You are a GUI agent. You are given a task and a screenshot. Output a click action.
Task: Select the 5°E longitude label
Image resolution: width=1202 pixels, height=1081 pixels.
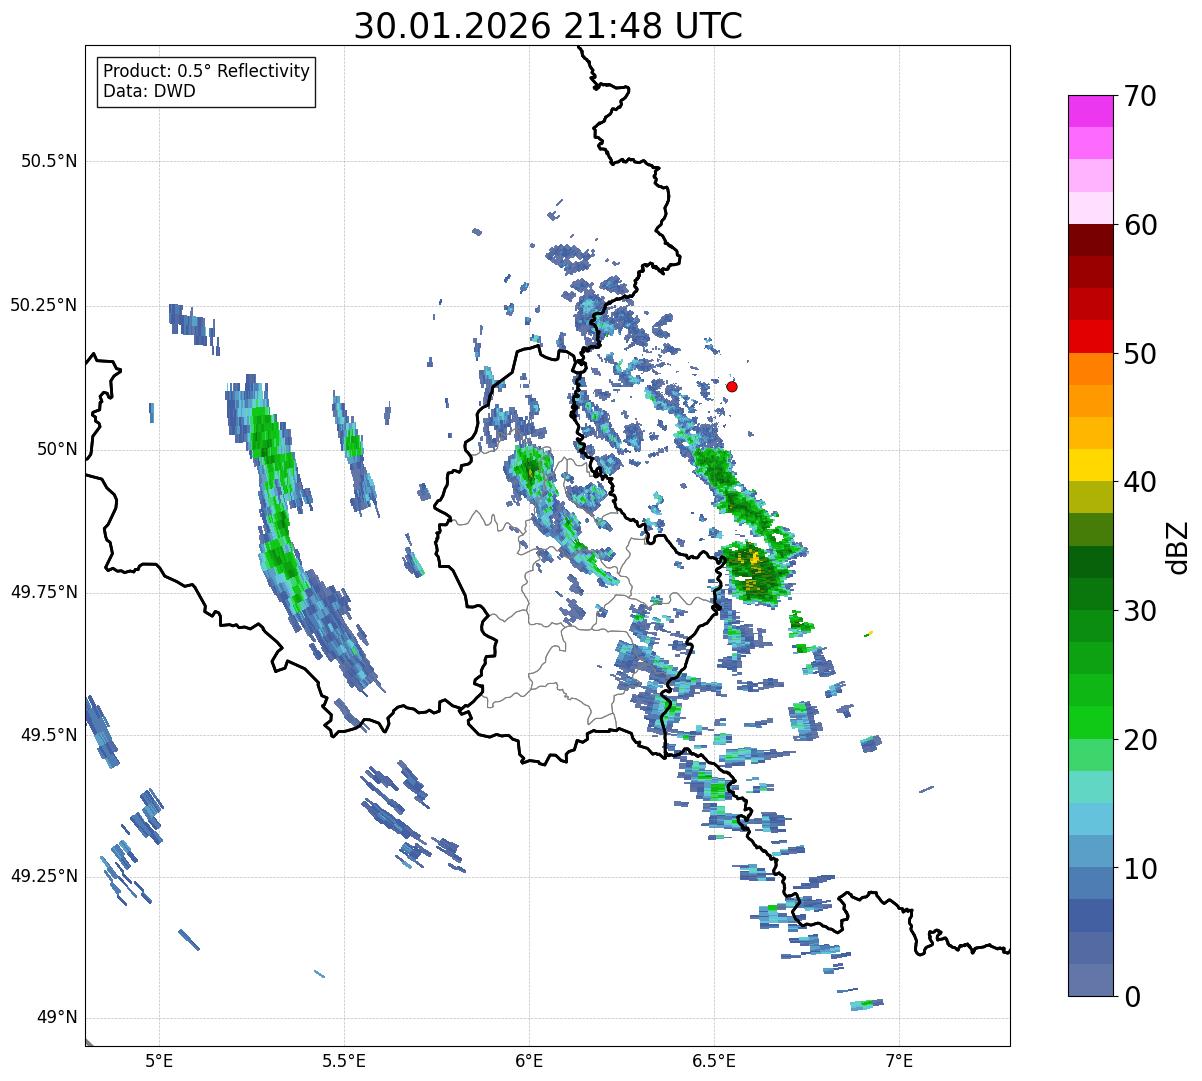(x=159, y=1060)
